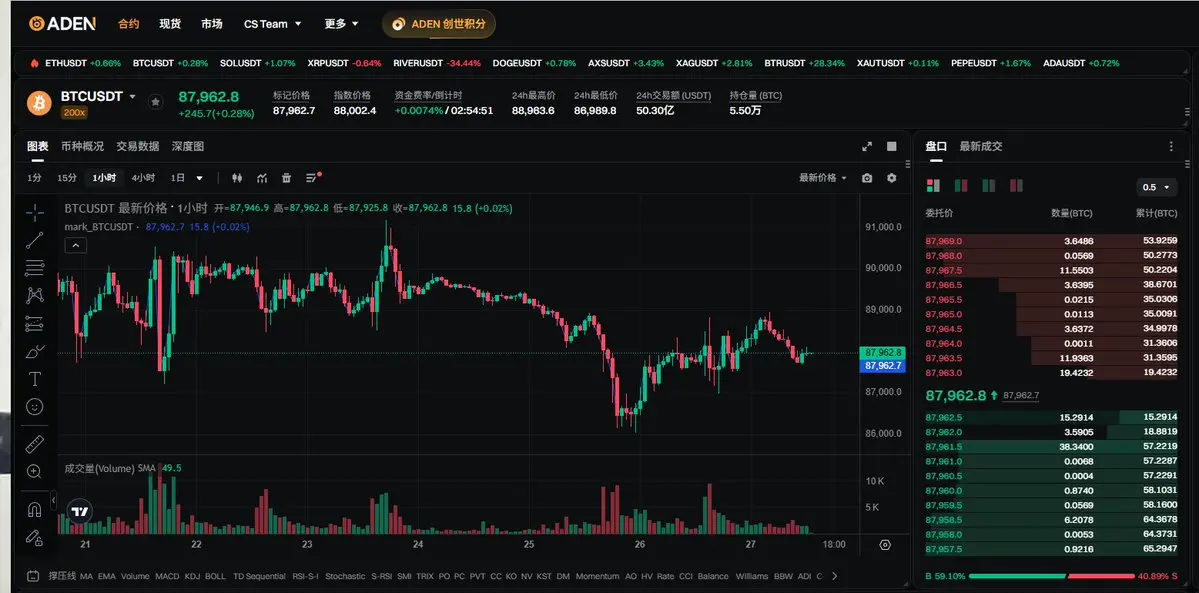Open the chart axis settings target icon
Screen dimensions: 1199x593
coord(885,545)
